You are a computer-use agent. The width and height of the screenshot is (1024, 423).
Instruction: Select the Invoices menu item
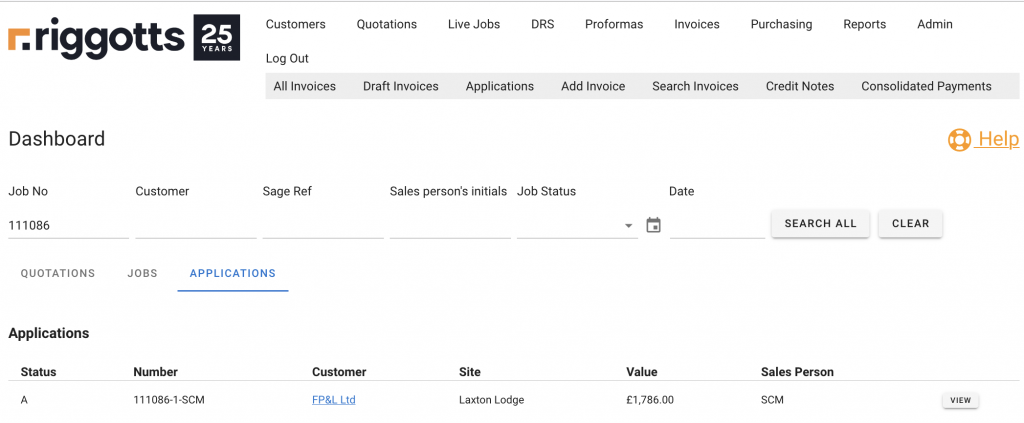coord(697,24)
